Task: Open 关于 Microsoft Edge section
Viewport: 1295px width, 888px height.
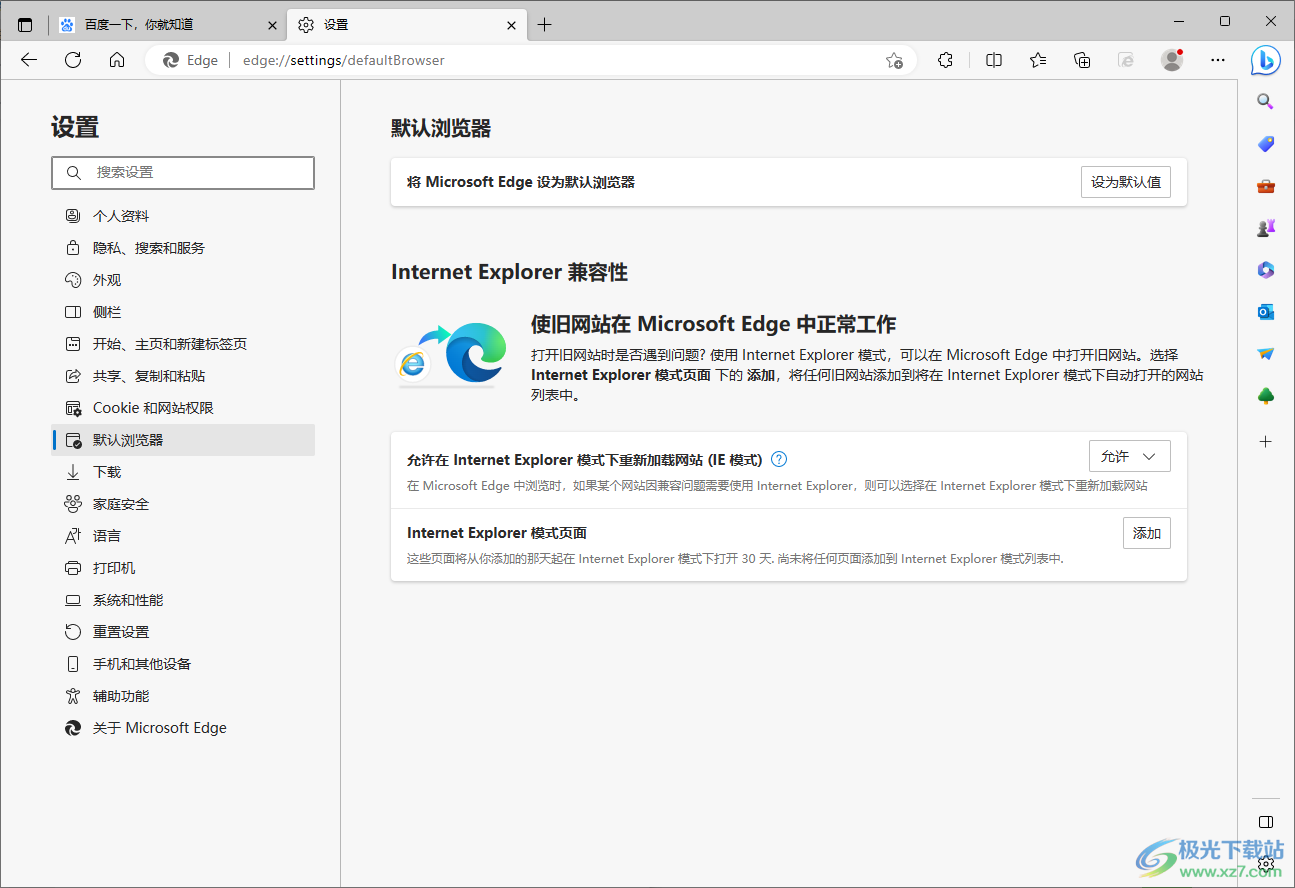Action: 183,728
